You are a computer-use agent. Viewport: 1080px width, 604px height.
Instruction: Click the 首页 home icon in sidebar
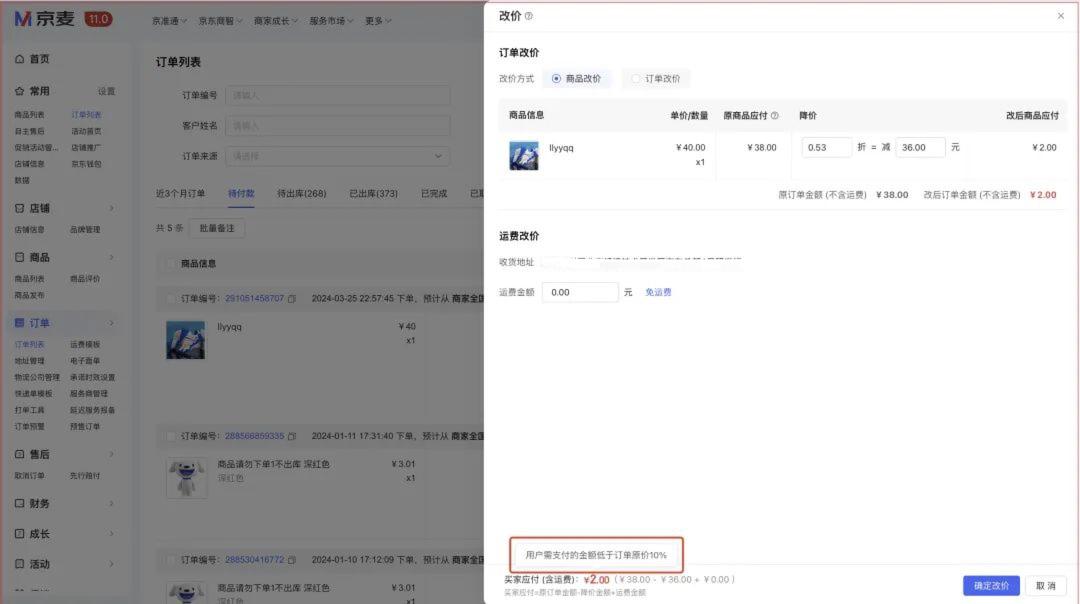(x=19, y=59)
